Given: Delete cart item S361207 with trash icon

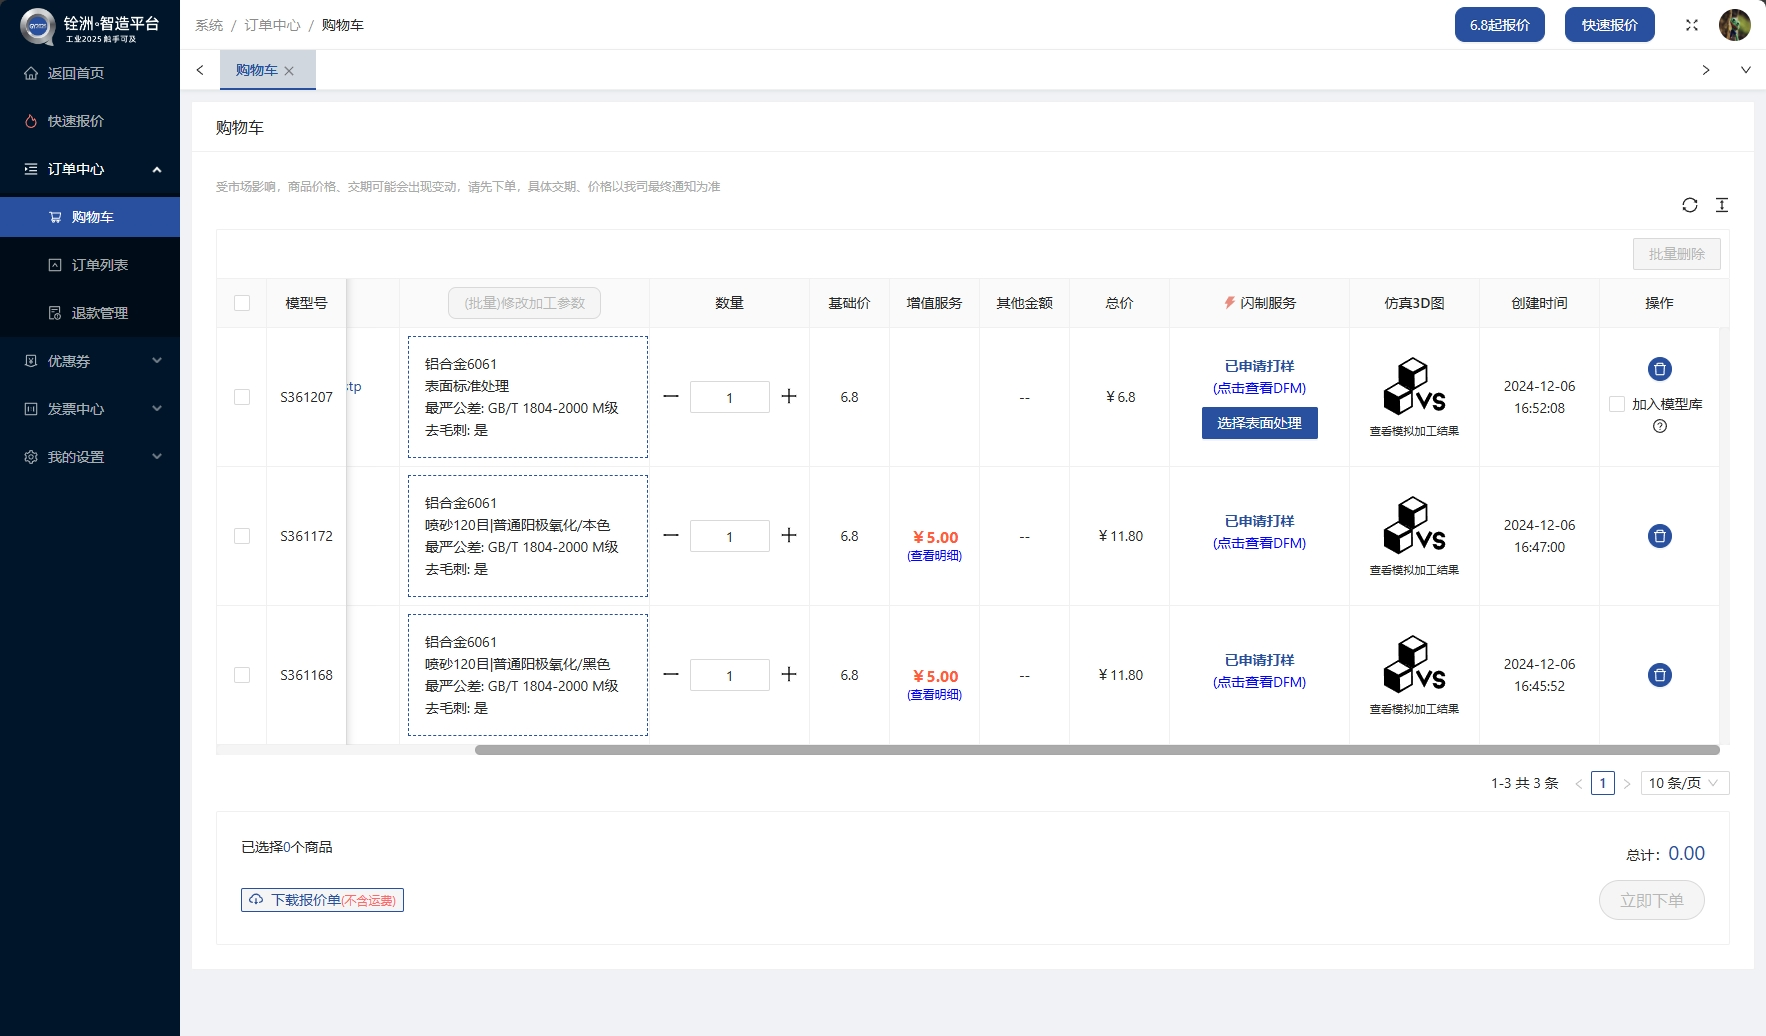Looking at the screenshot, I should point(1659,369).
